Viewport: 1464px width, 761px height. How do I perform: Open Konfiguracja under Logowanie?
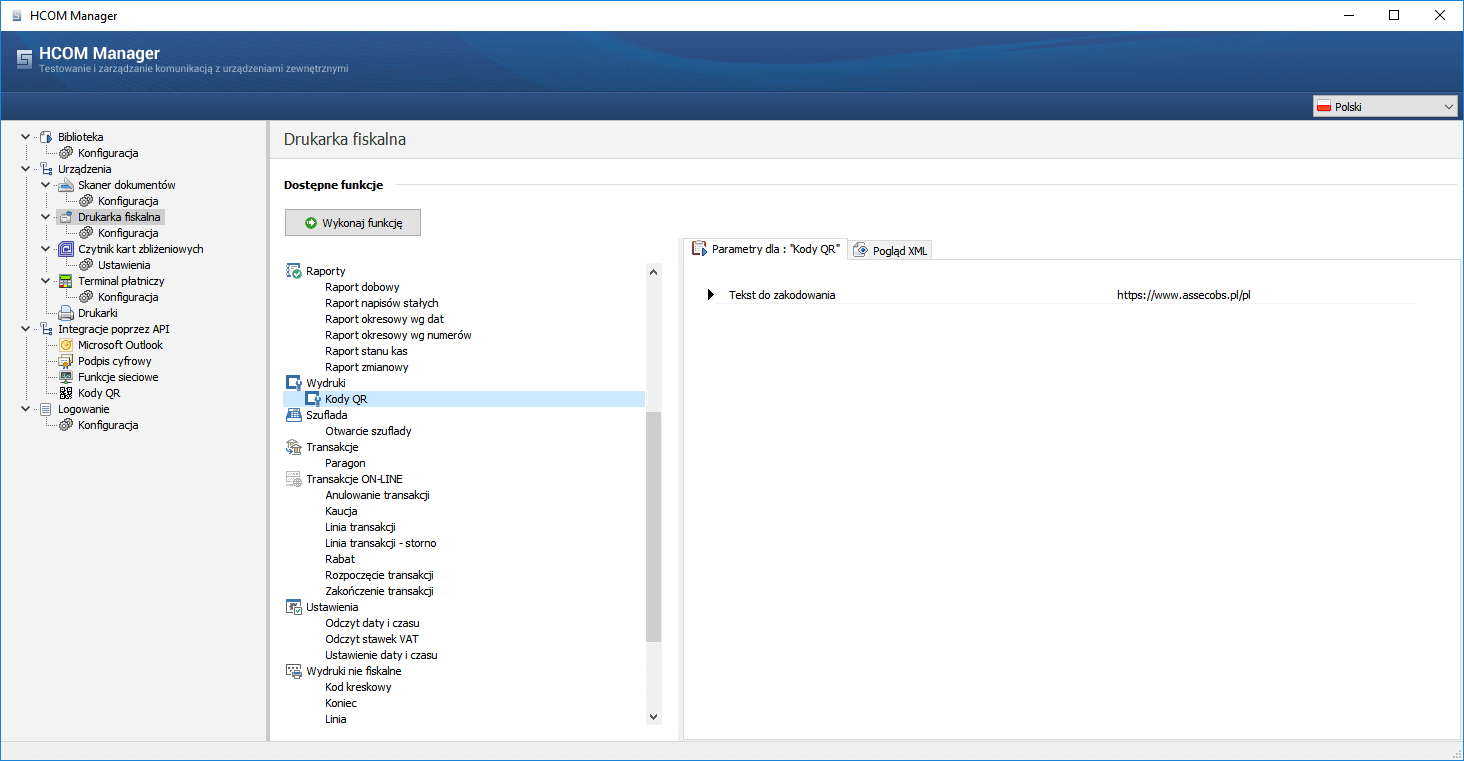[108, 425]
